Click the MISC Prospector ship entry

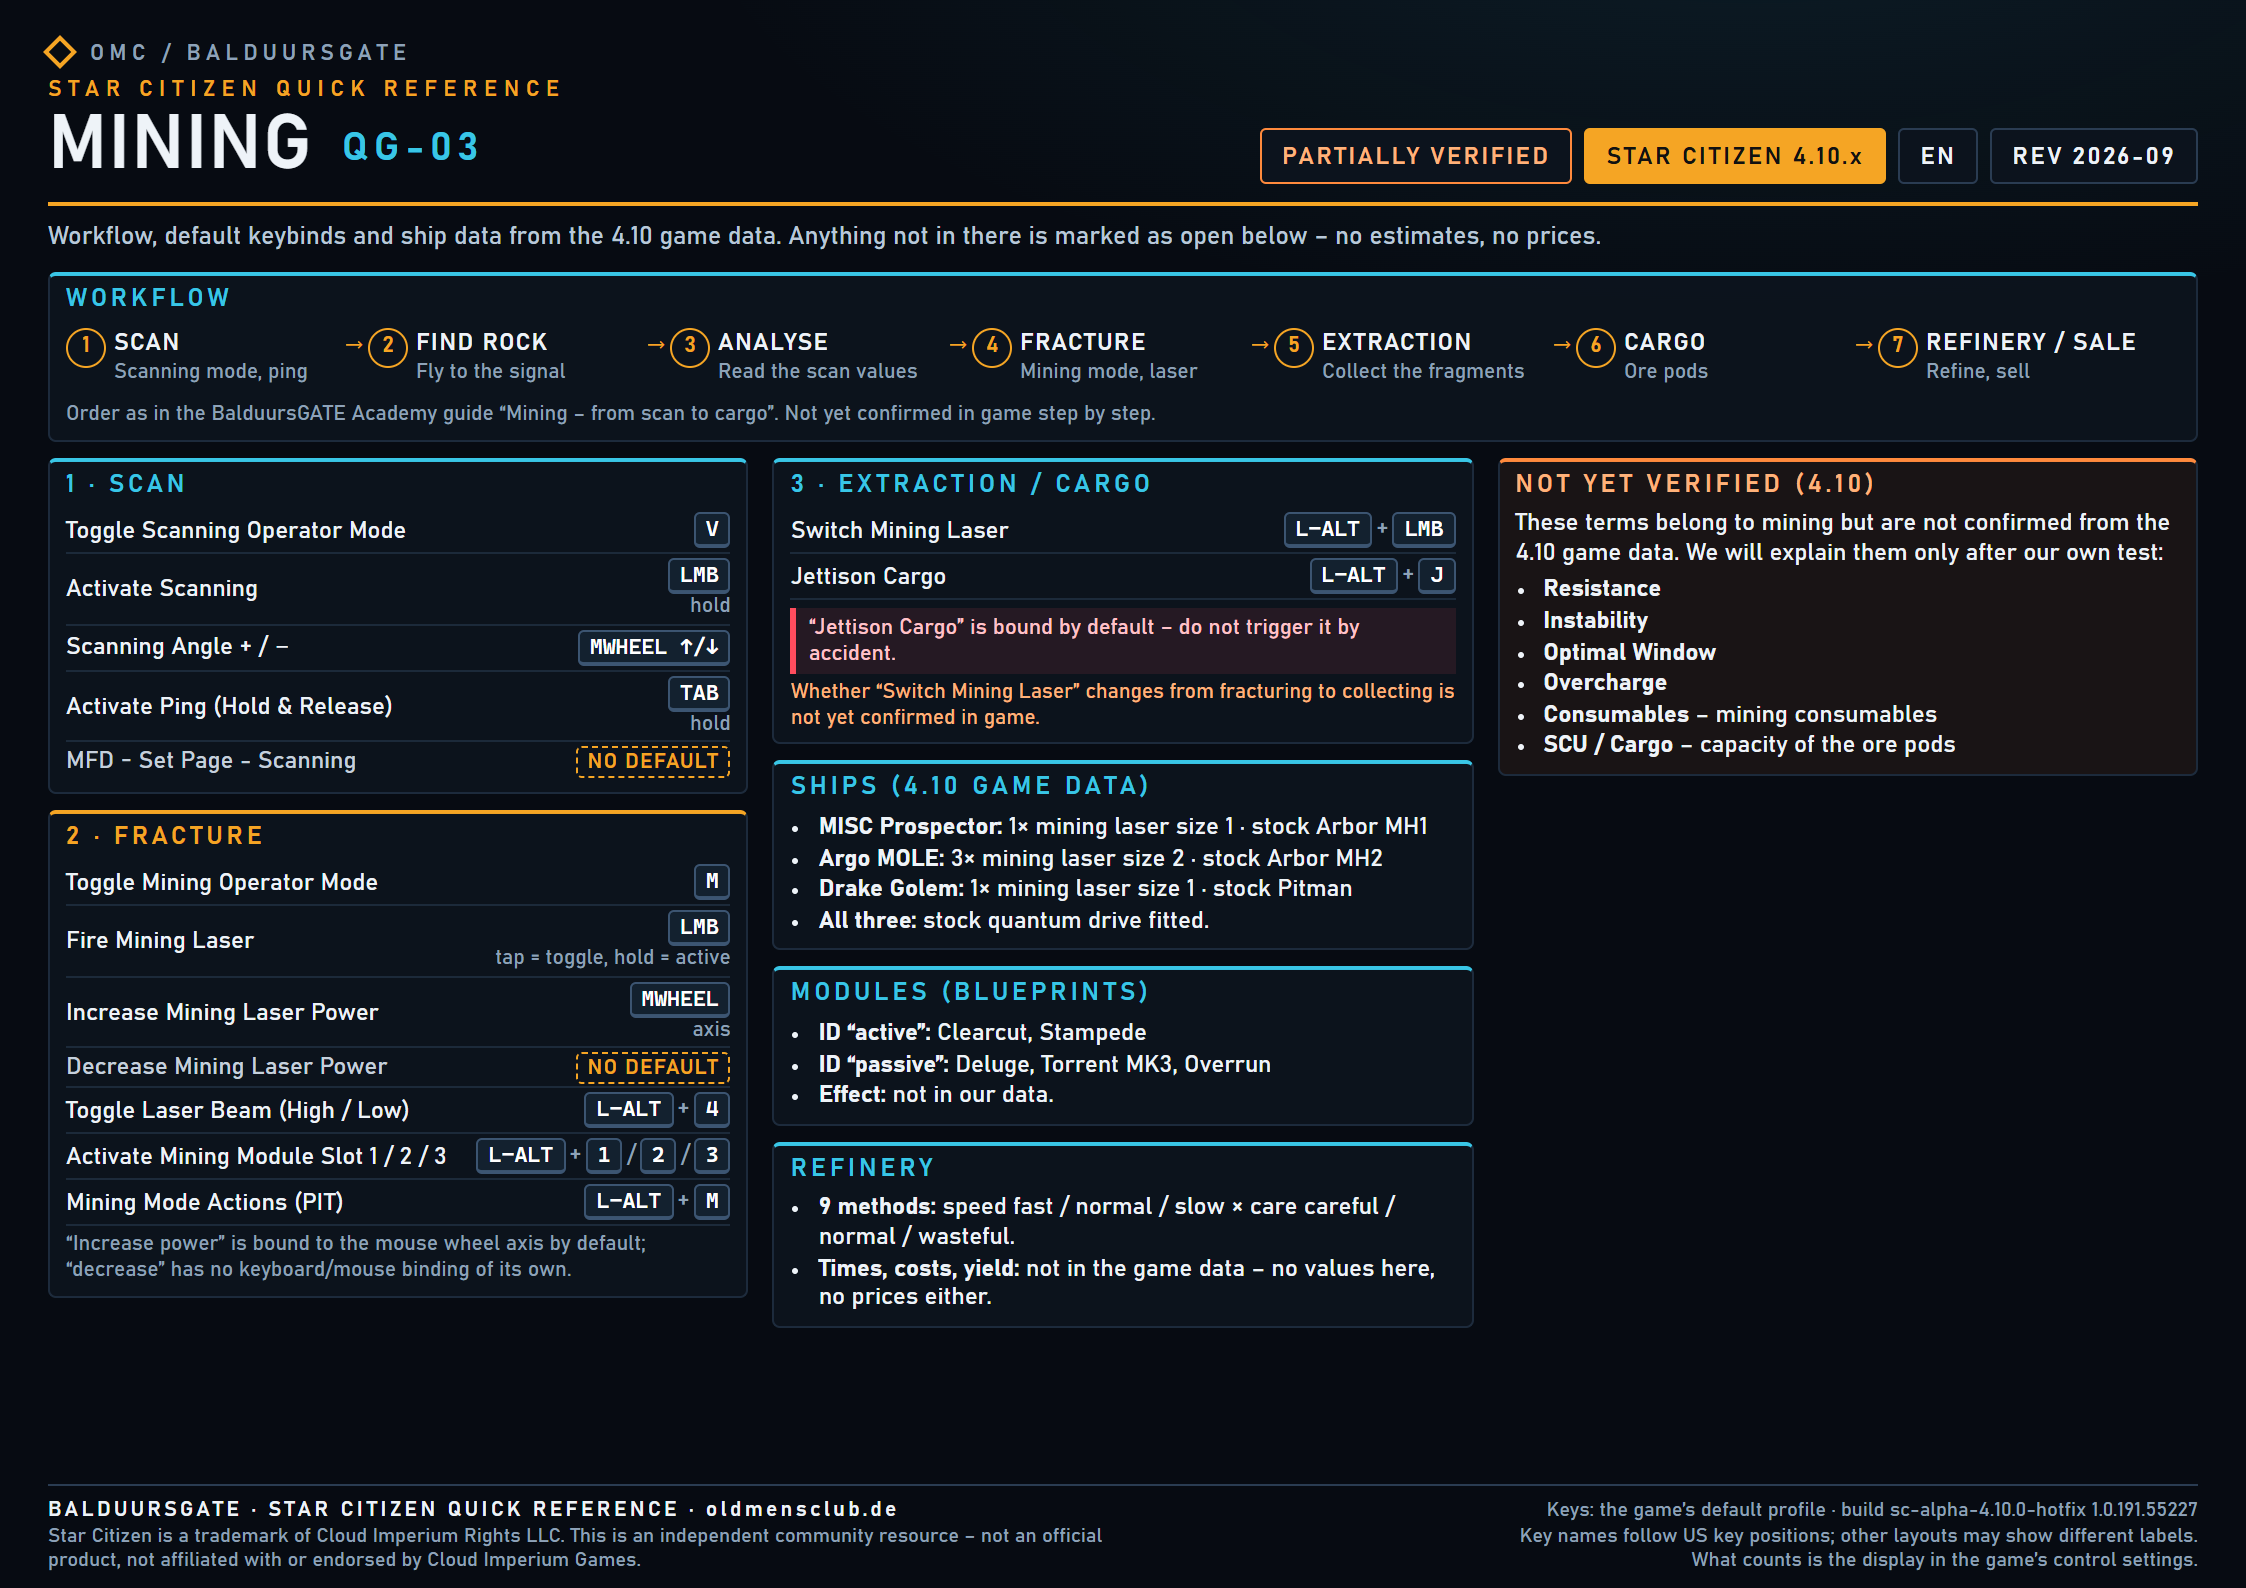(x=1123, y=827)
